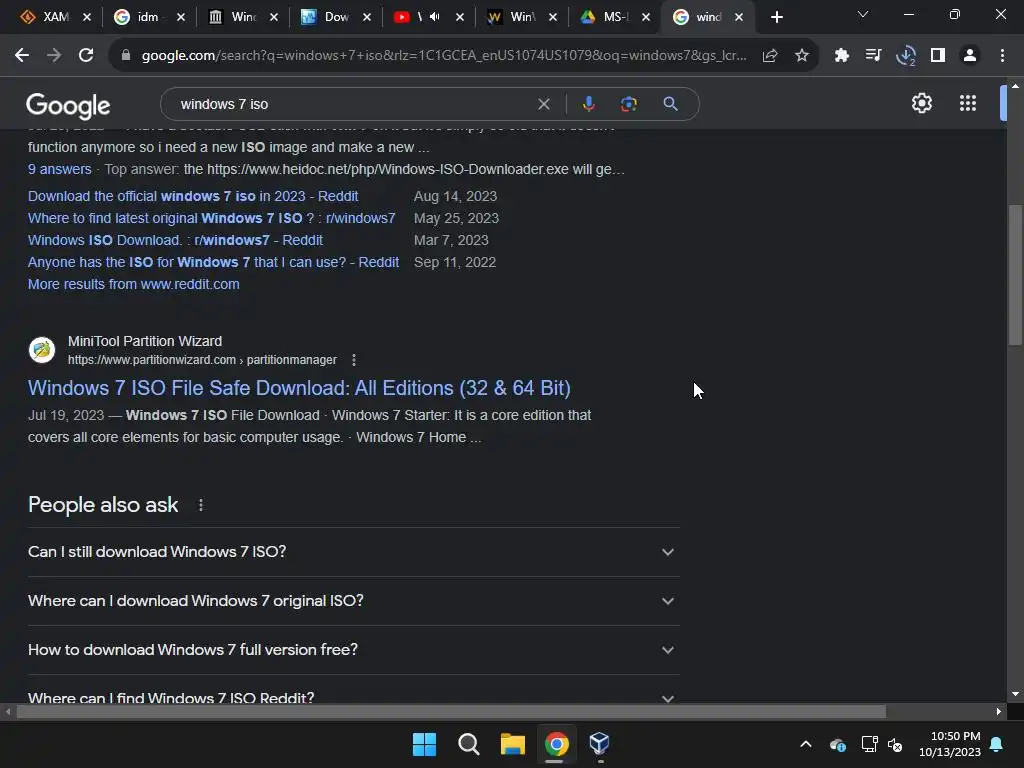
Task: Click the horizontal scrollbar thumb
Action: [x=451, y=711]
